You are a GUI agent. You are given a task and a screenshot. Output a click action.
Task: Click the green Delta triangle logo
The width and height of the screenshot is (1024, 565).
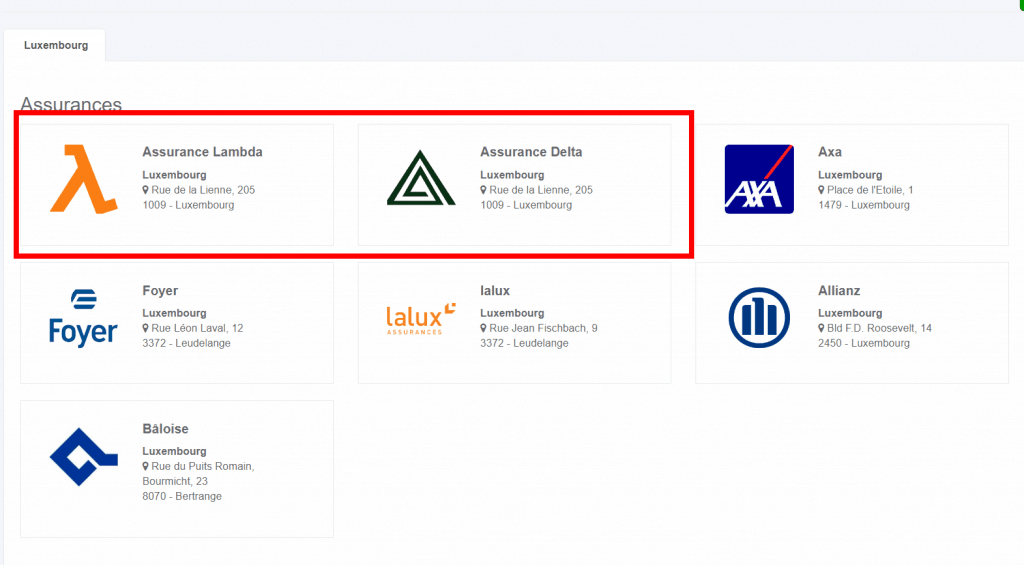tap(421, 178)
